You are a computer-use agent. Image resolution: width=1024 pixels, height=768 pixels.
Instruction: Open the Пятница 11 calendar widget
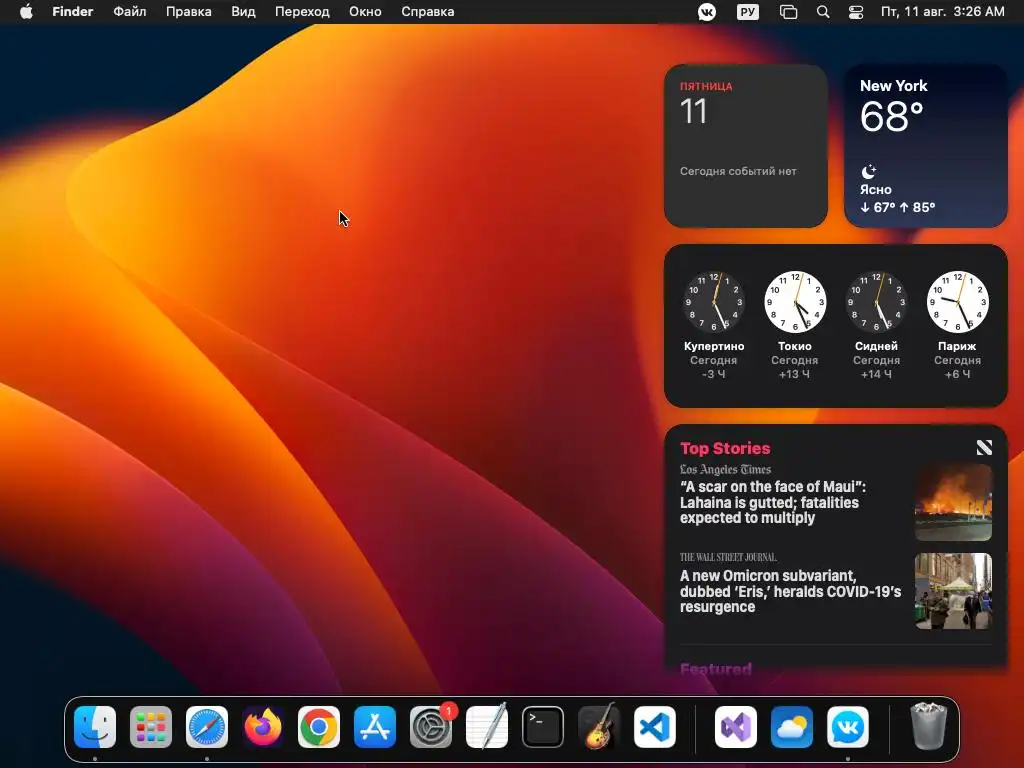[746, 146]
